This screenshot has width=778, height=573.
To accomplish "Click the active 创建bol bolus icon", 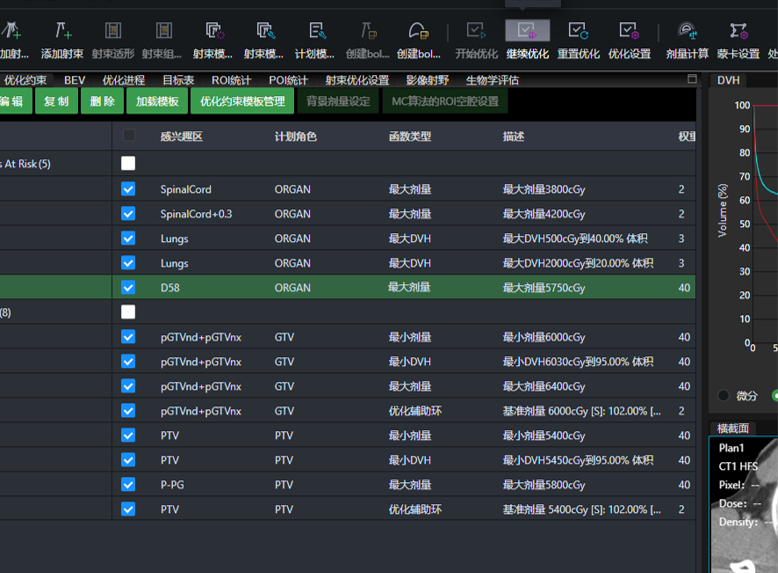I will 418,31.
